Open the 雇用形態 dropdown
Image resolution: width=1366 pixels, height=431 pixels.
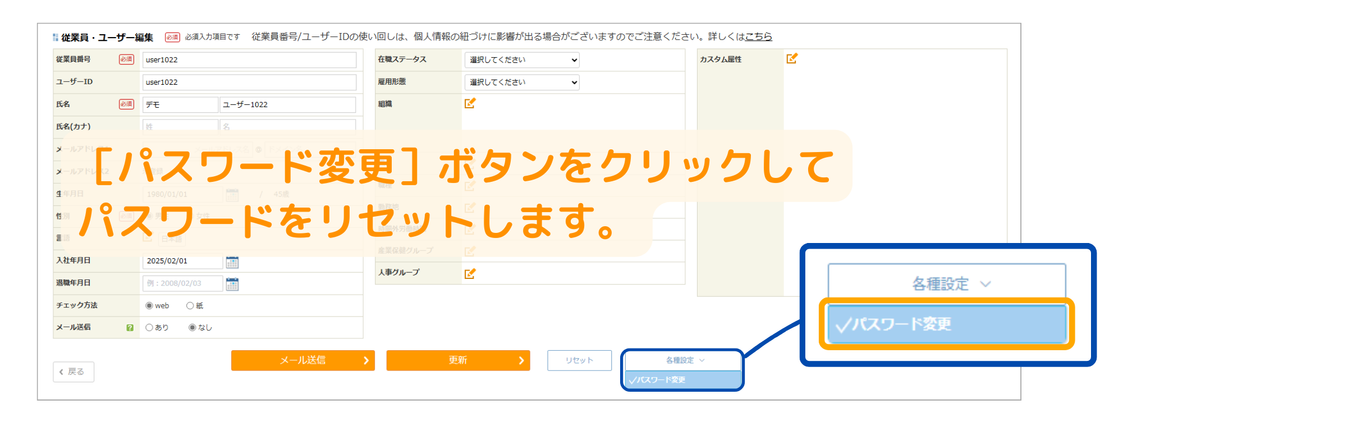[x=522, y=82]
